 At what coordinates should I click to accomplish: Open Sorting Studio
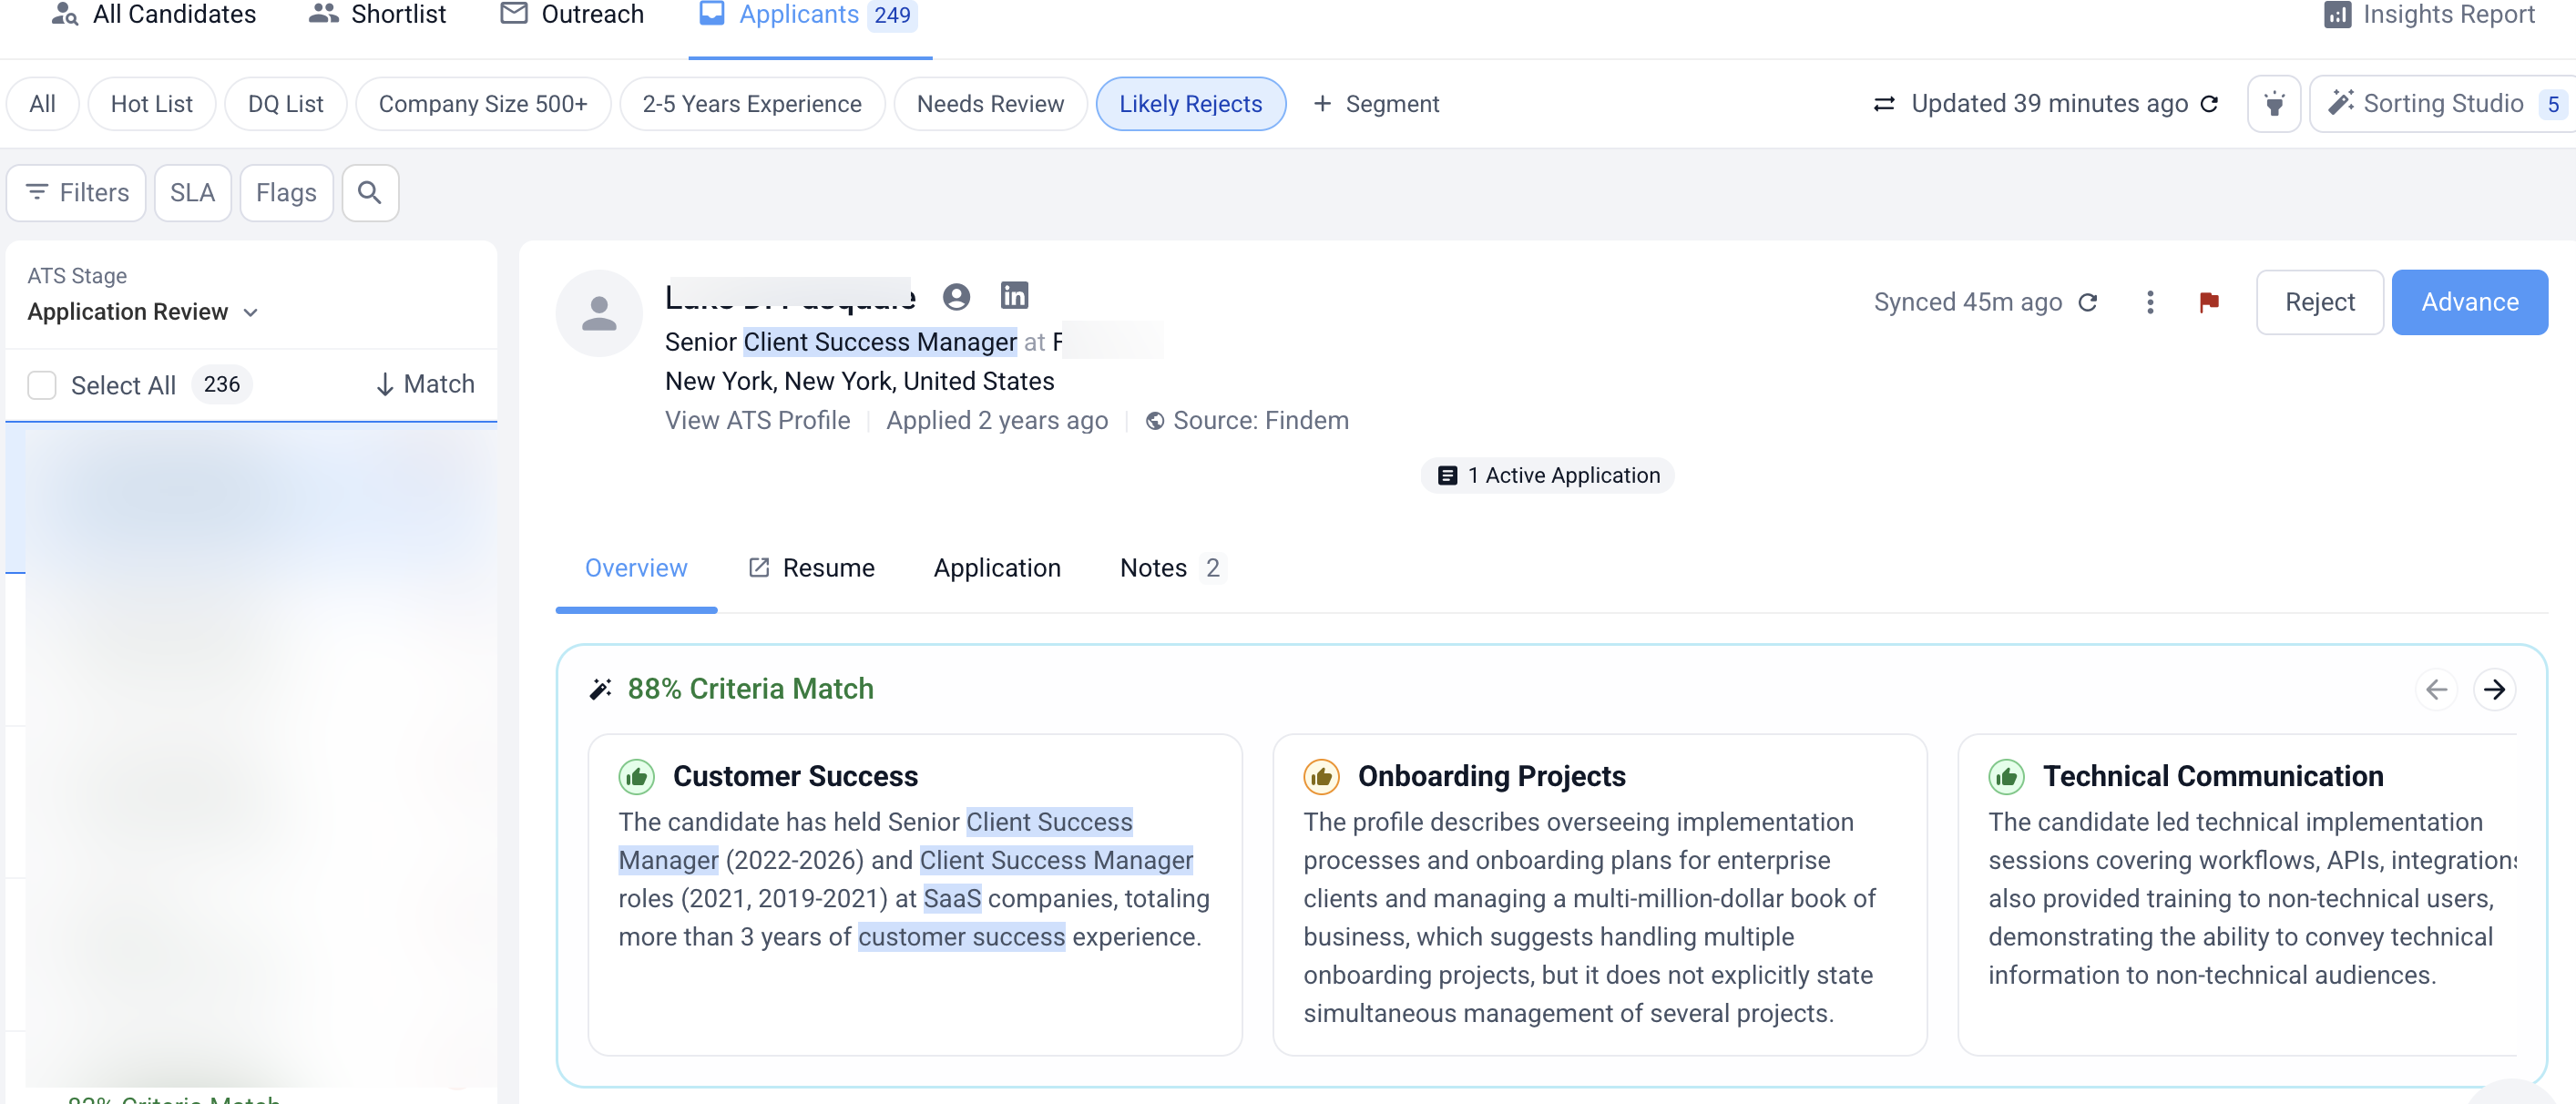[x=2442, y=104]
